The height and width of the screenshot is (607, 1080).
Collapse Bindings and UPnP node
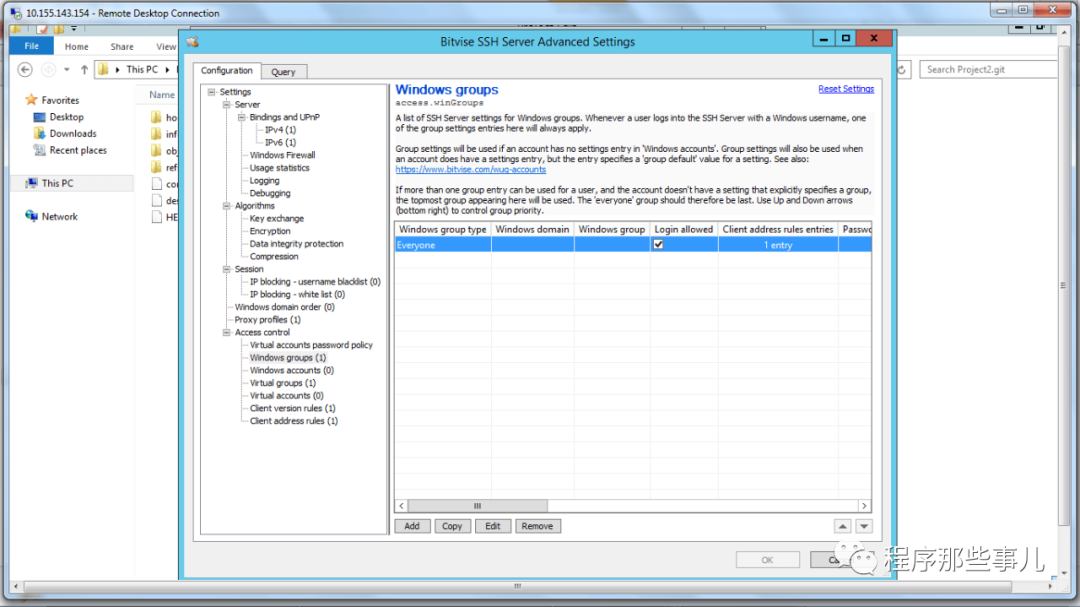coord(242,117)
